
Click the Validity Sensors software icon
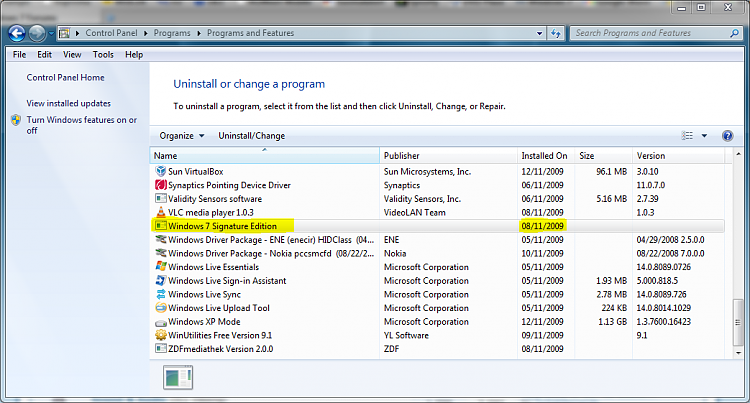pyautogui.click(x=161, y=198)
